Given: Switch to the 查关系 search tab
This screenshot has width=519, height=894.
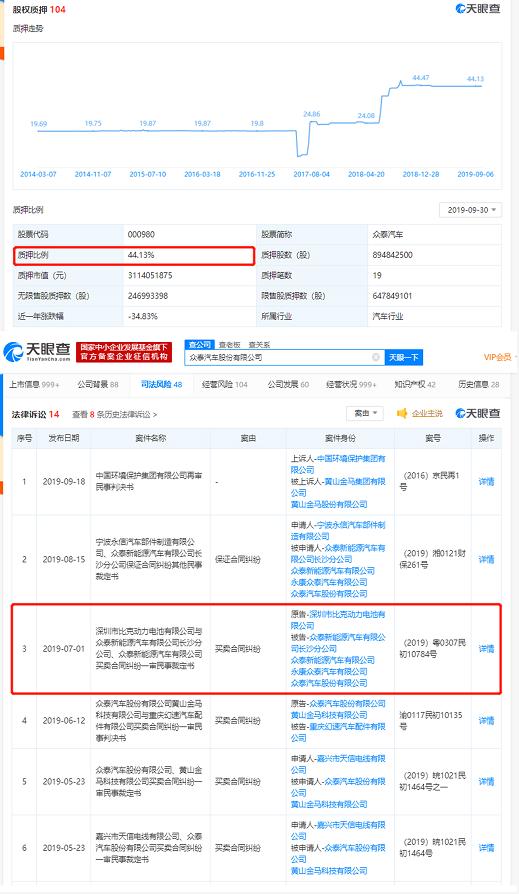Looking at the screenshot, I should (x=259, y=345).
